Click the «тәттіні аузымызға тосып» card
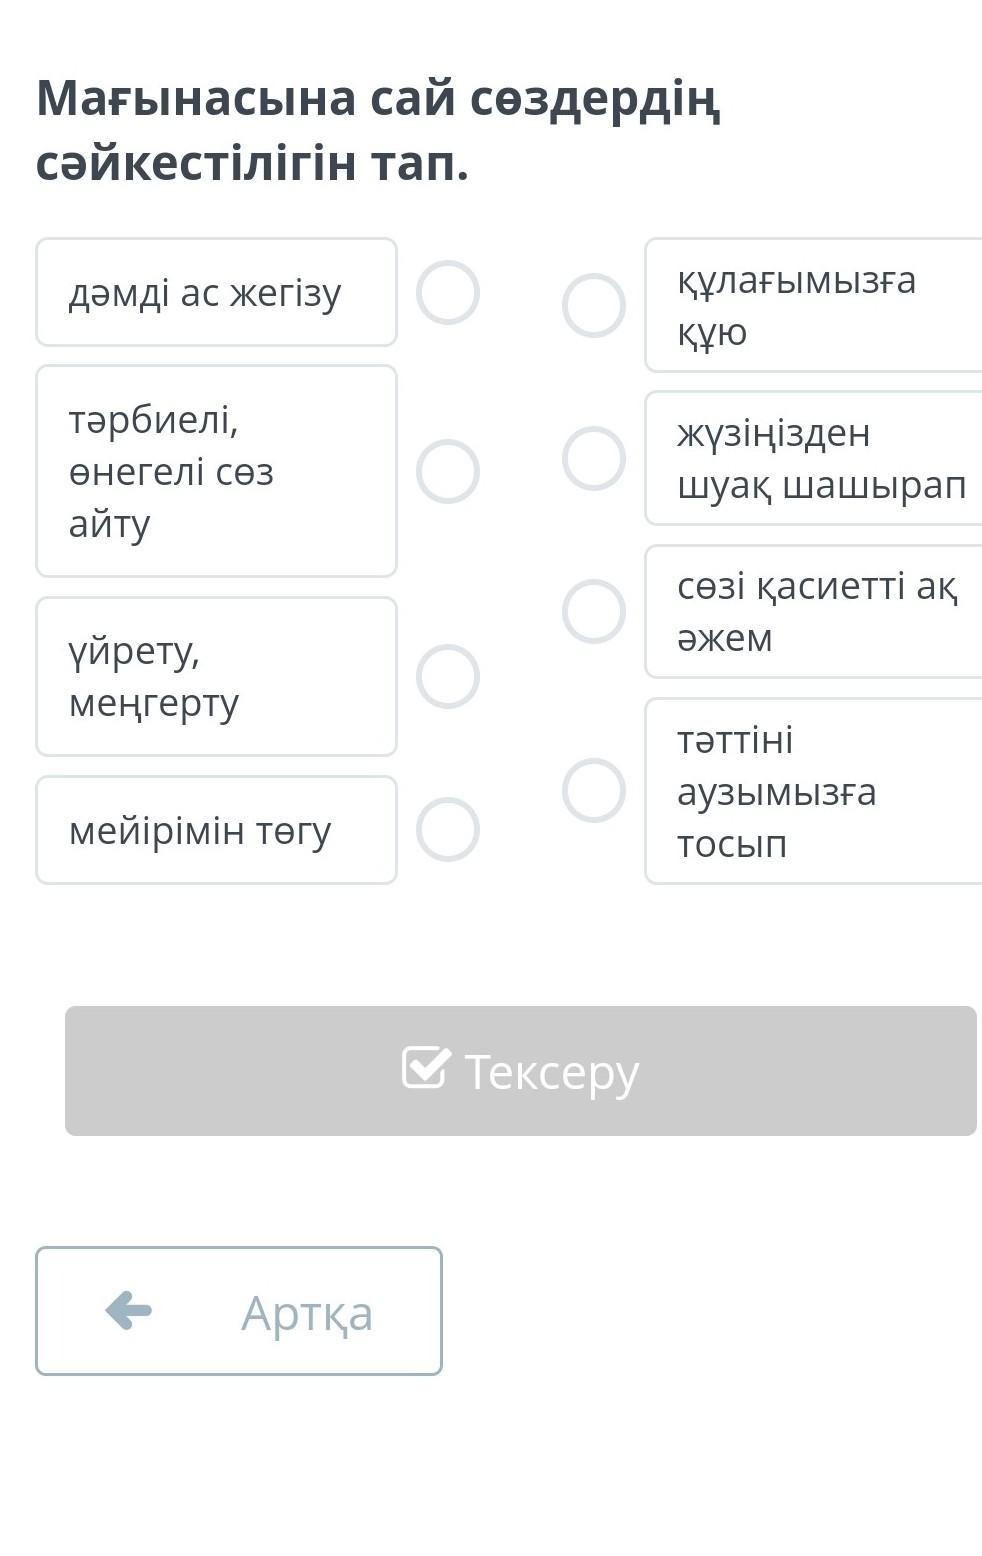The width and height of the screenshot is (982, 1556). [x=812, y=791]
